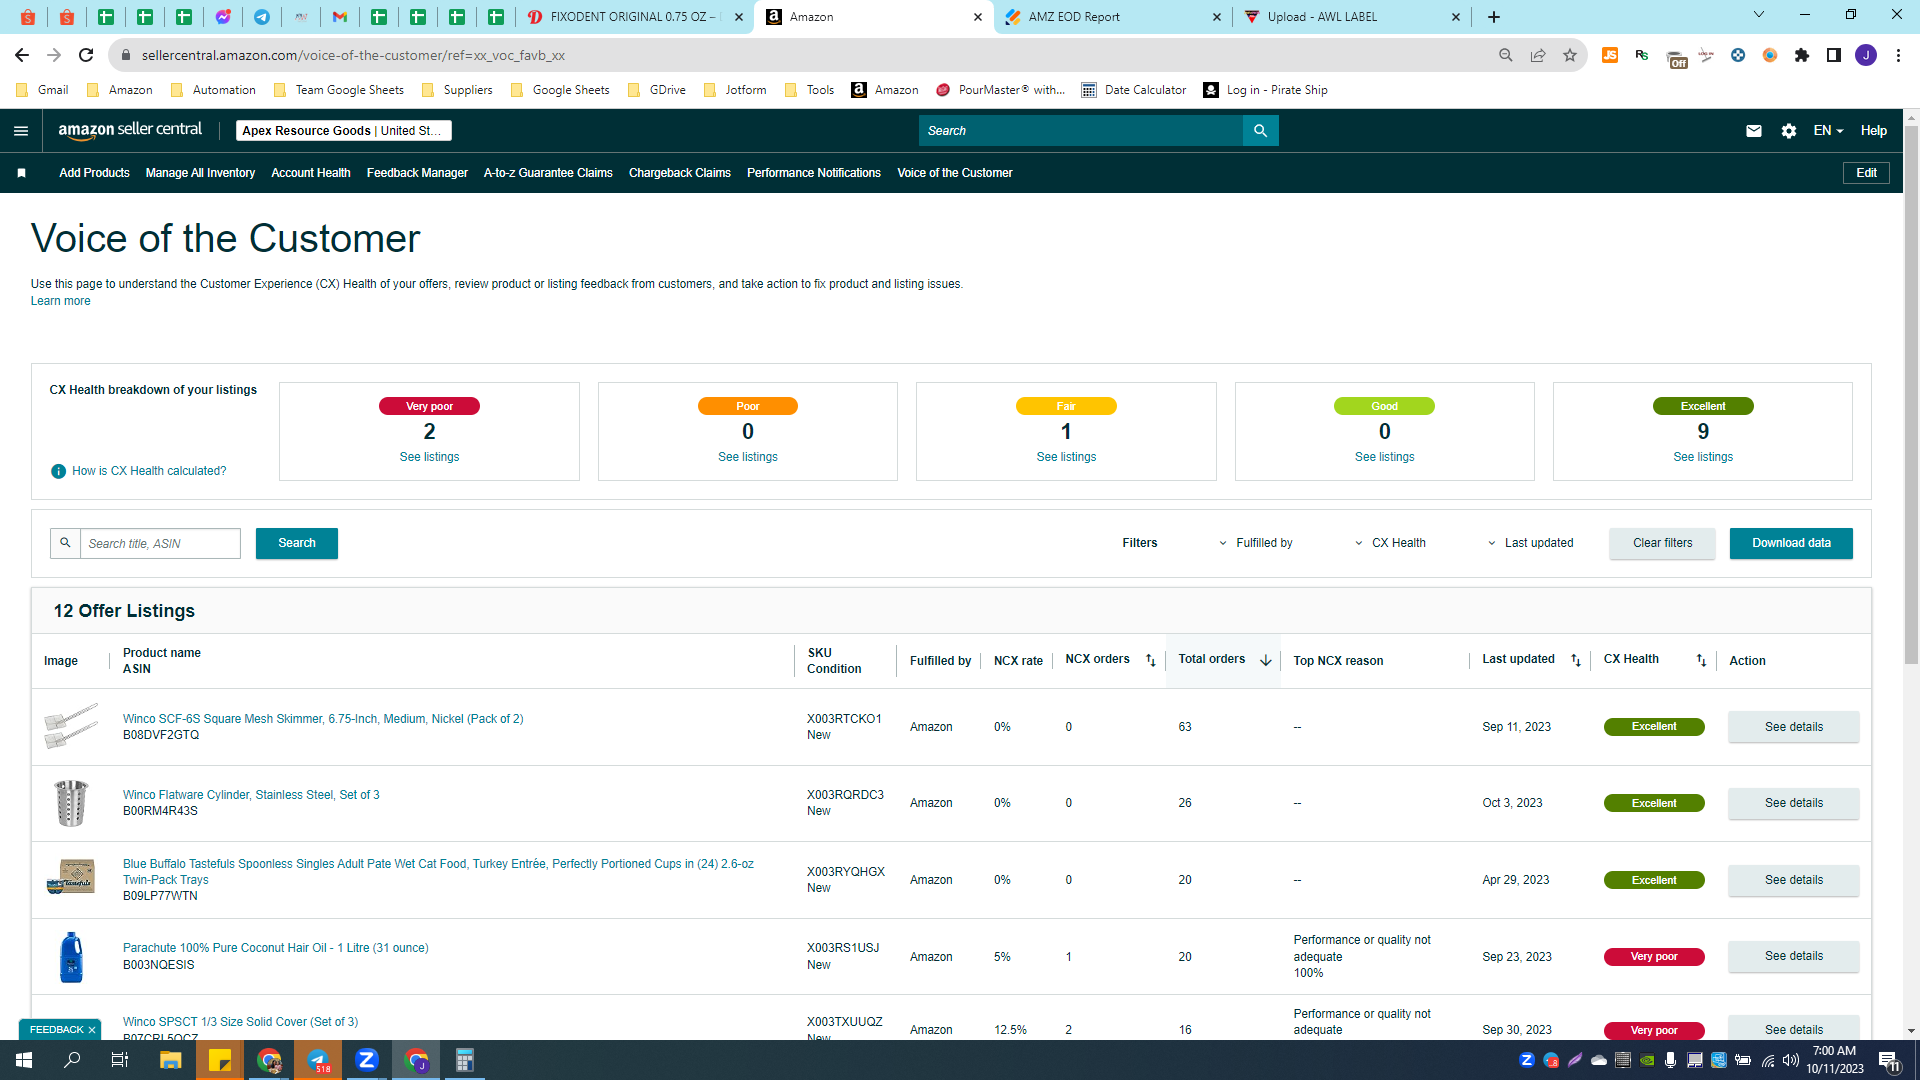Open Telegram from the taskbar
Viewport: 1920px width, 1080px height.
pyautogui.click(x=318, y=1060)
